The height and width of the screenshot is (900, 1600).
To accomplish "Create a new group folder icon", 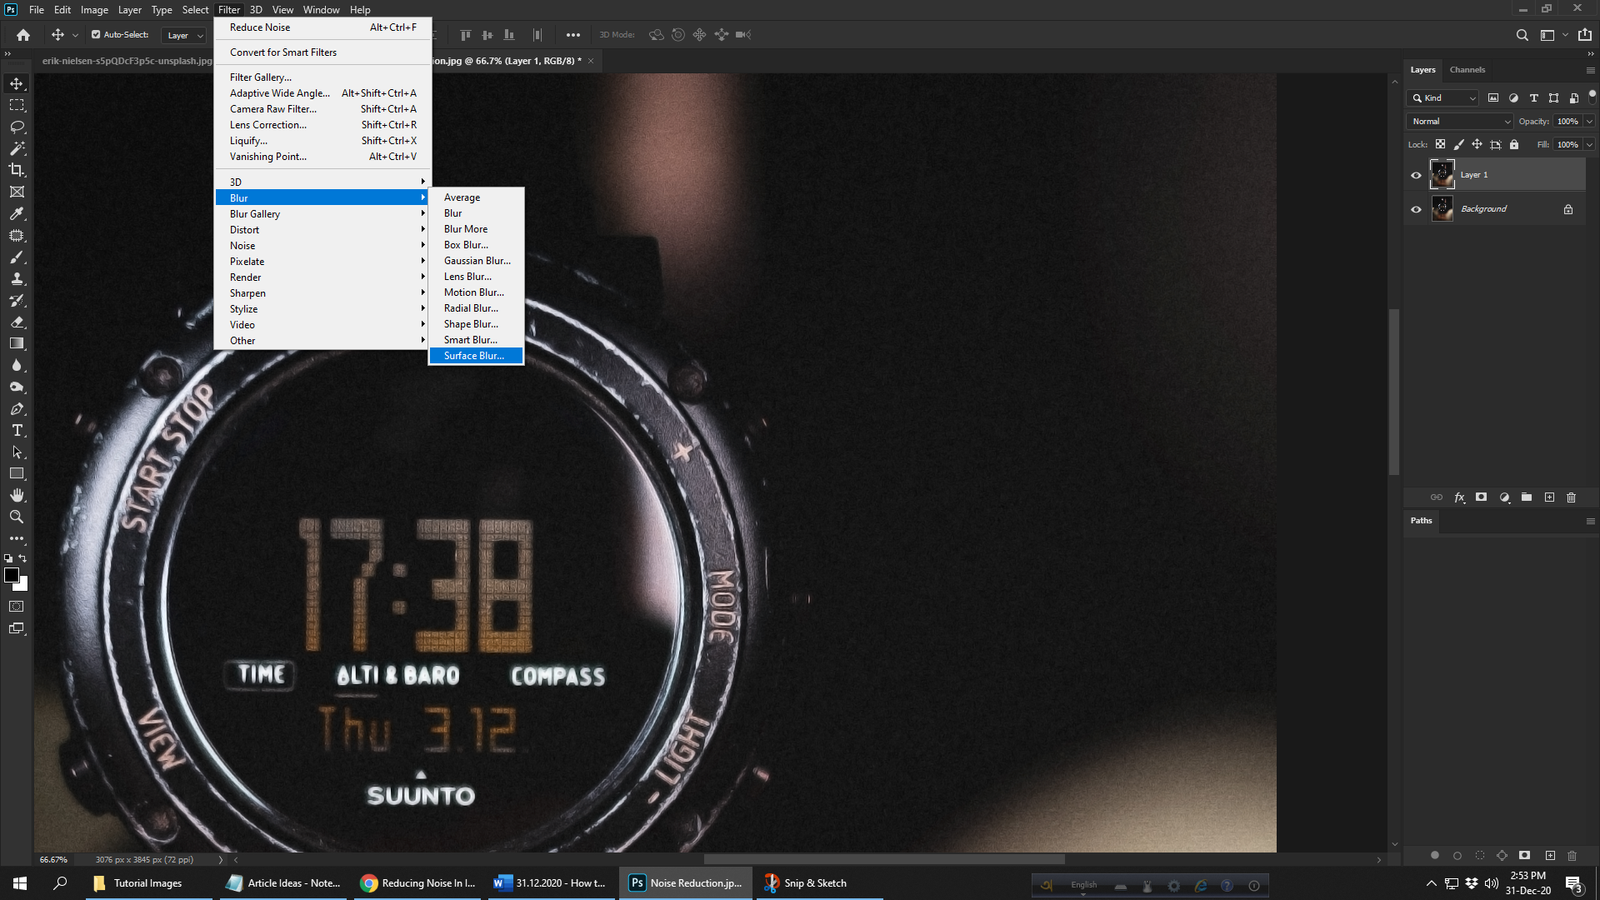I will point(1527,497).
